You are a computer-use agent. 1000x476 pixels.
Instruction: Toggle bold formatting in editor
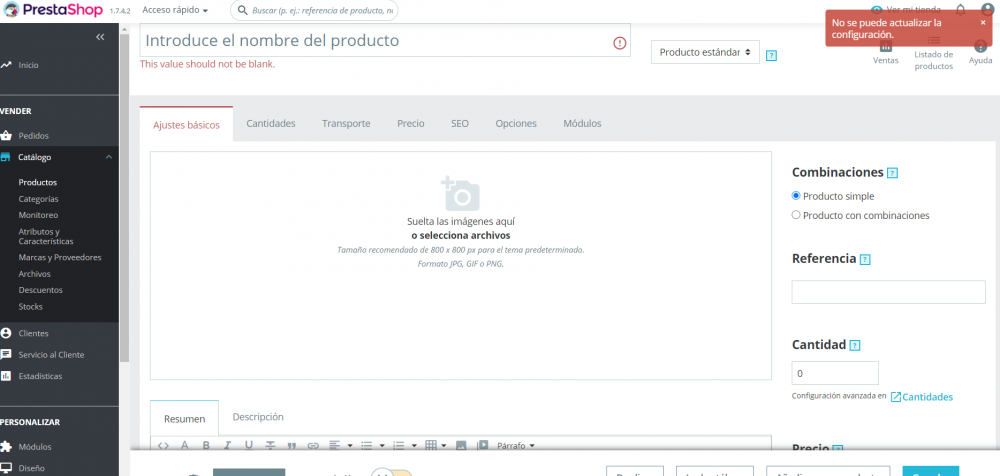point(206,445)
